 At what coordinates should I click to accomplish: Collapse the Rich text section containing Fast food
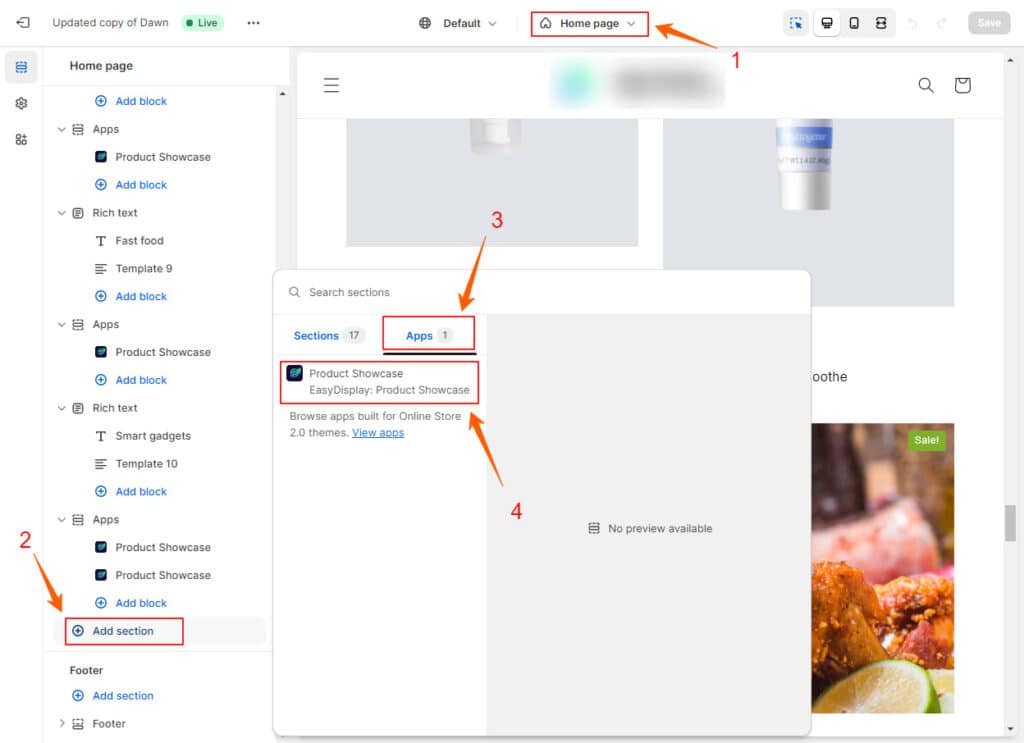click(62, 212)
